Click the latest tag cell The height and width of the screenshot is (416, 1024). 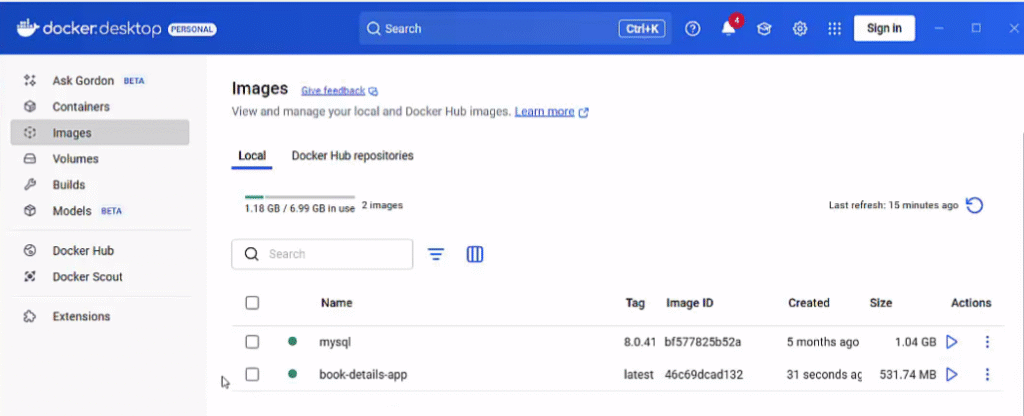tap(639, 375)
